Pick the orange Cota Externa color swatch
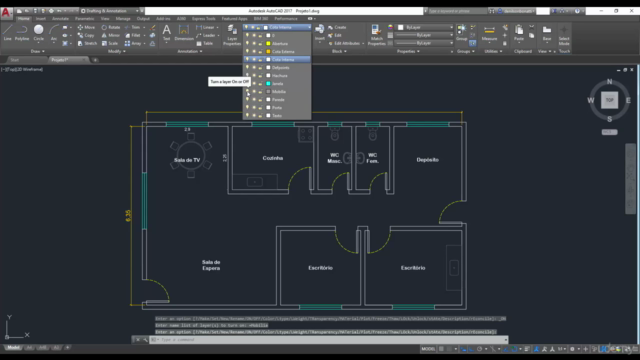Viewport: 640px width, 360px height. [268, 51]
